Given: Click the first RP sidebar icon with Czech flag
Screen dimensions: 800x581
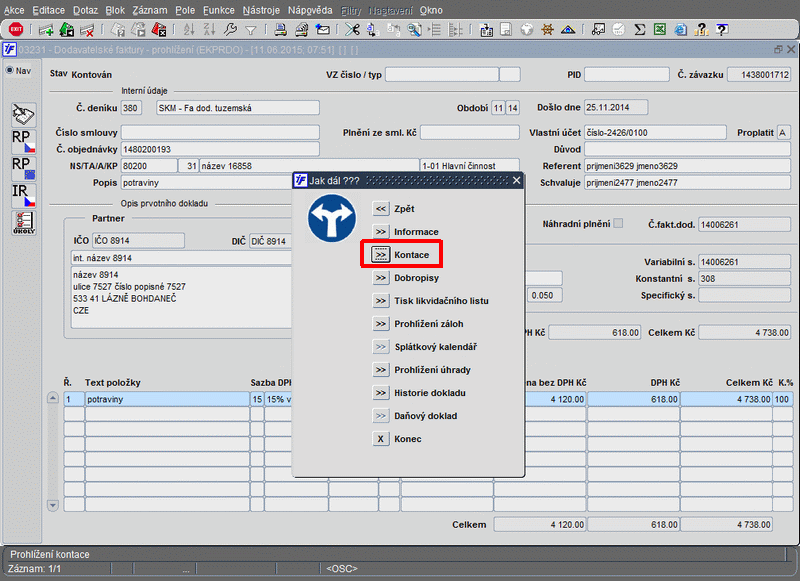Looking at the screenshot, I should [x=23, y=141].
